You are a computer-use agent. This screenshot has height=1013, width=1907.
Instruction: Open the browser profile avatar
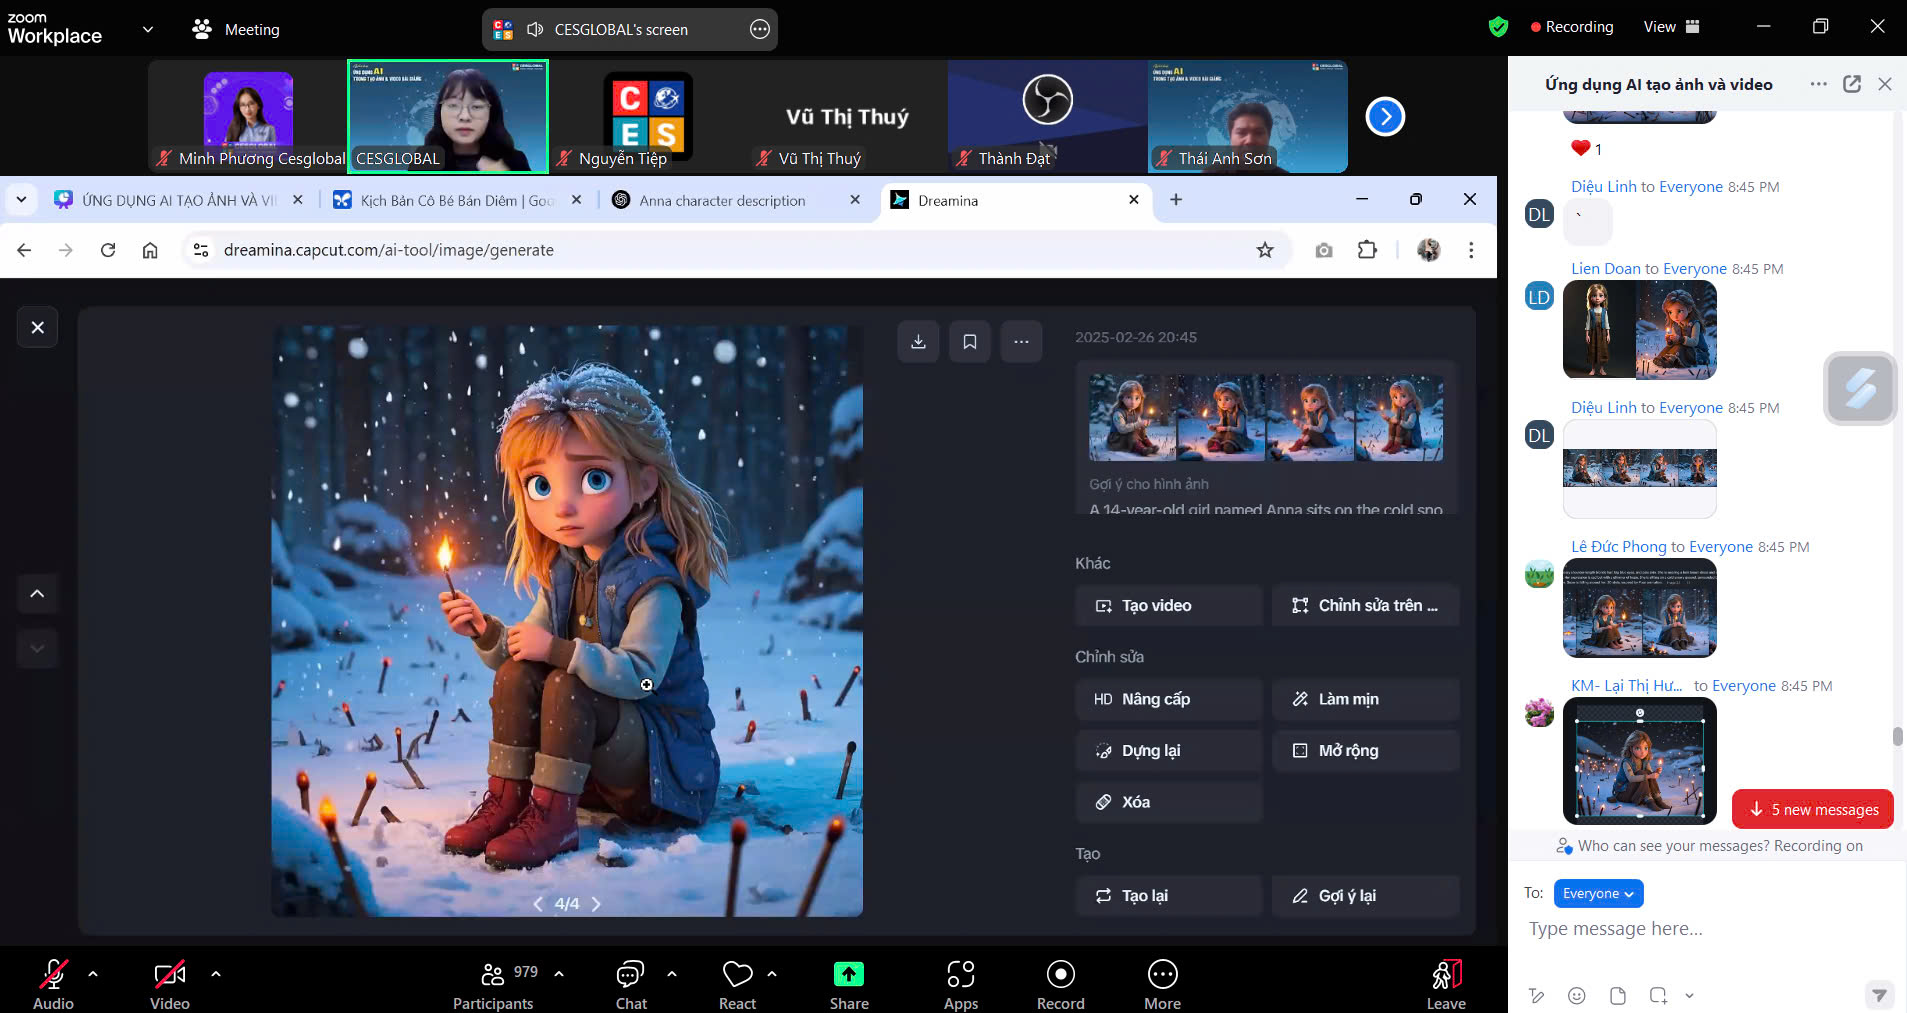click(x=1428, y=250)
